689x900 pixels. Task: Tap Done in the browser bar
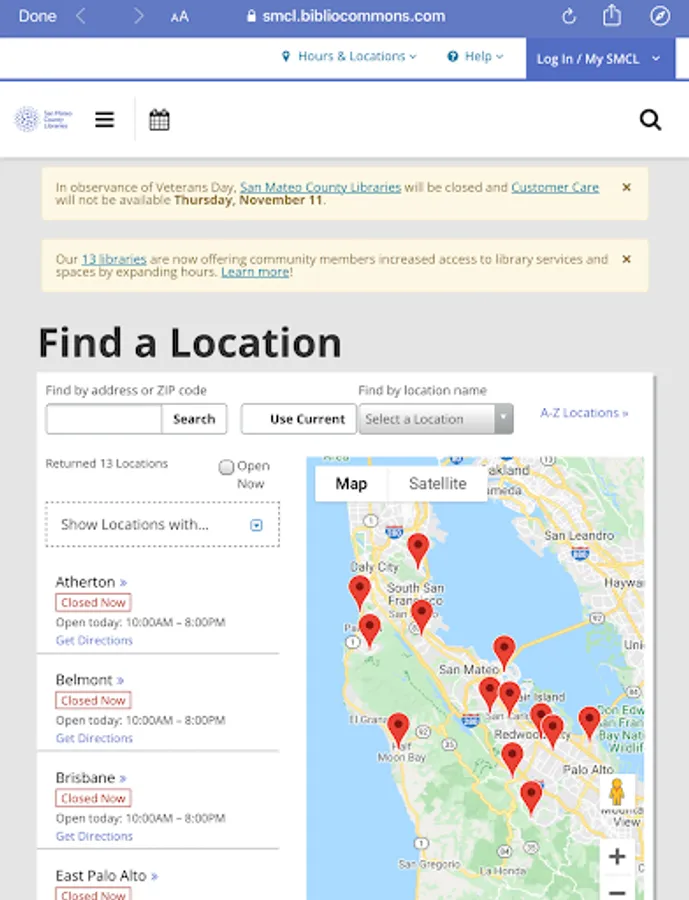[x=37, y=16]
